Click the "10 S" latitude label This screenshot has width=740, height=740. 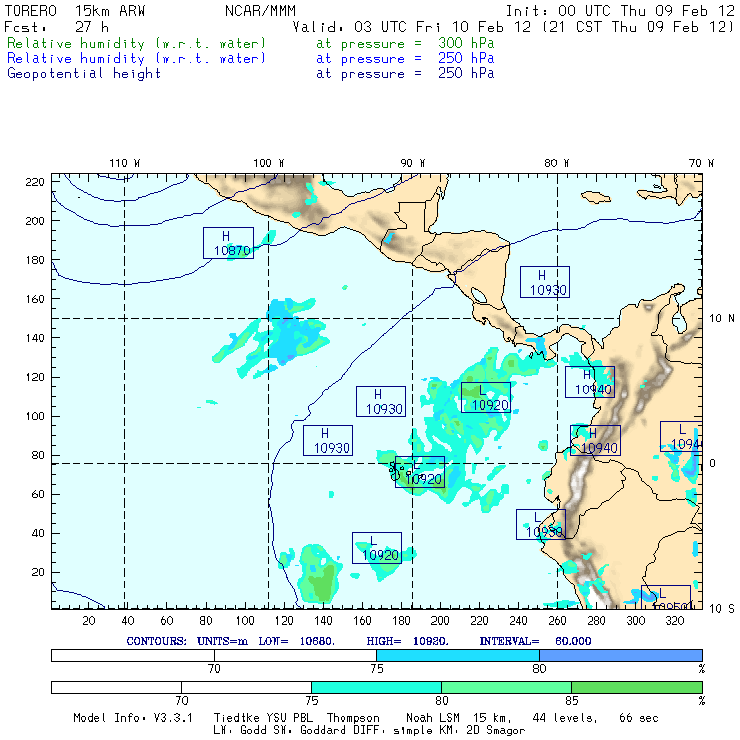[x=722, y=609]
